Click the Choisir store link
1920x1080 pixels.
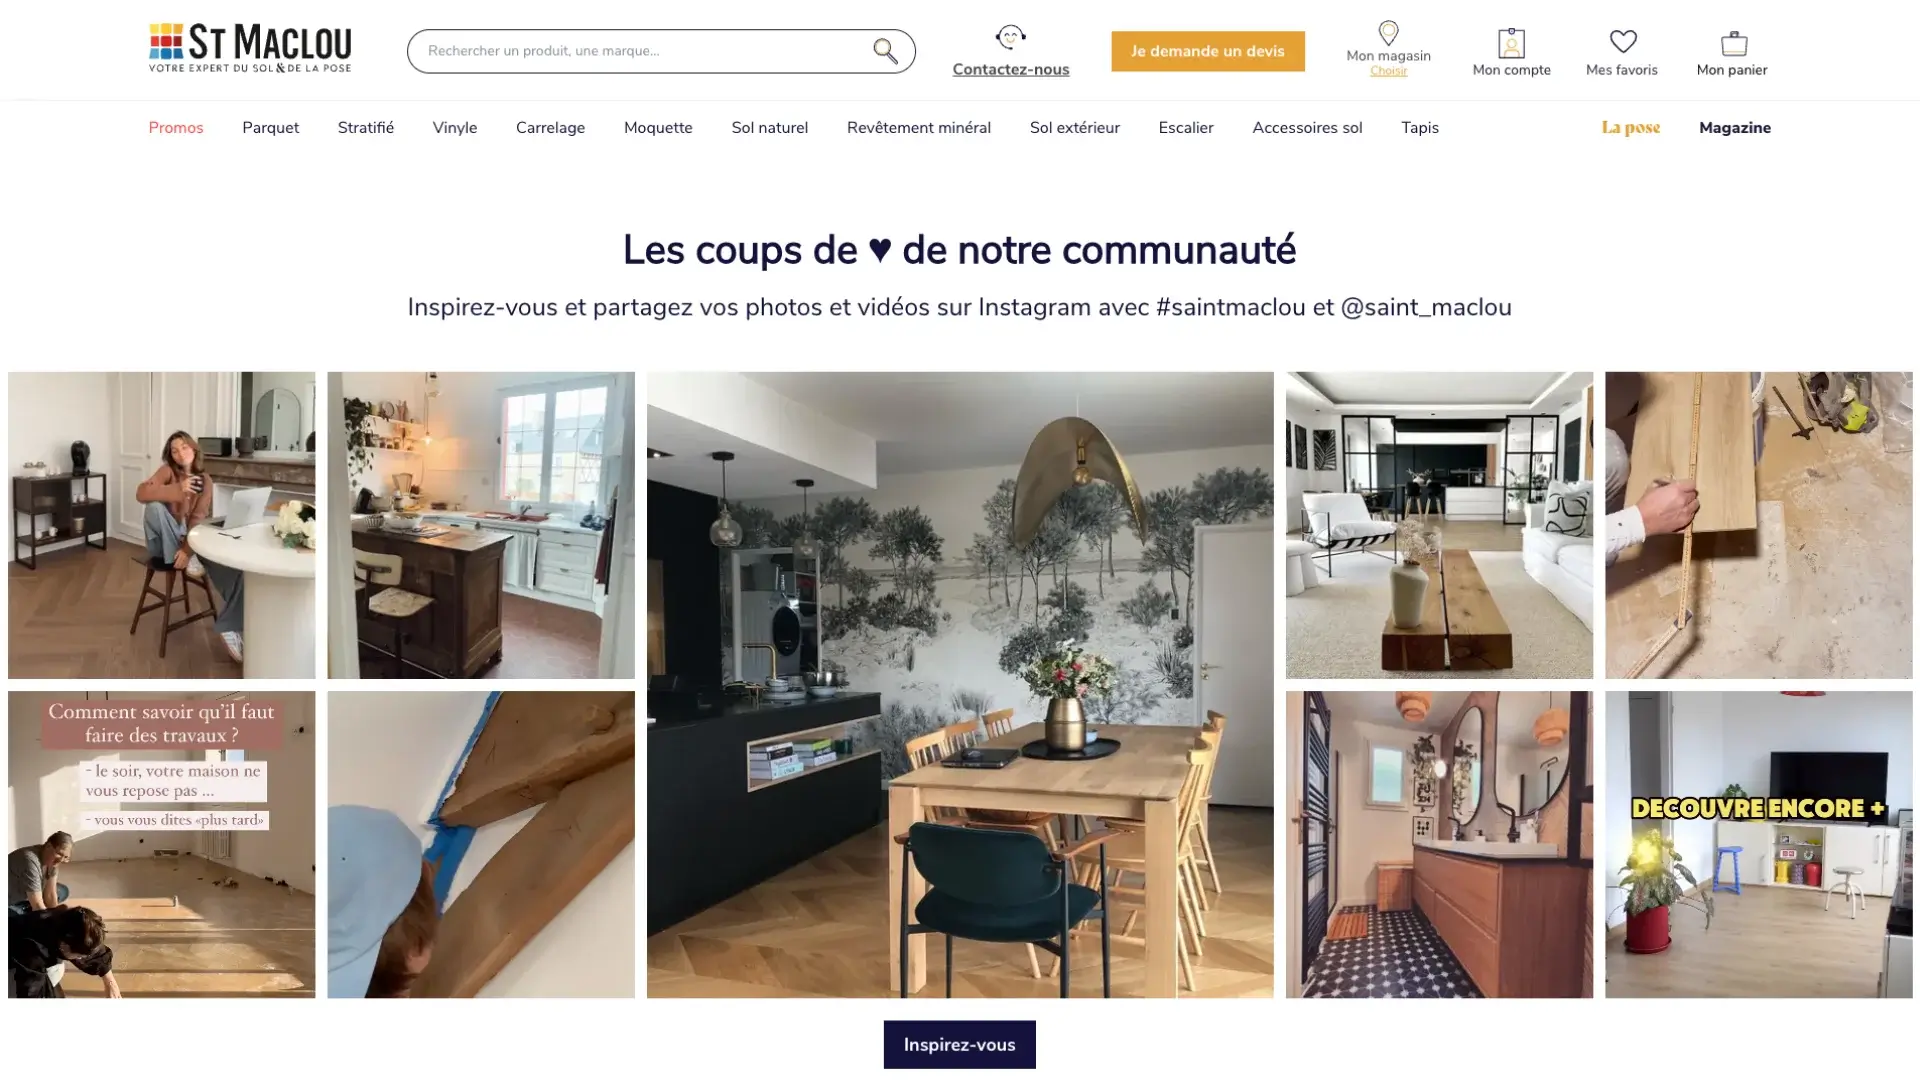[x=1388, y=71]
